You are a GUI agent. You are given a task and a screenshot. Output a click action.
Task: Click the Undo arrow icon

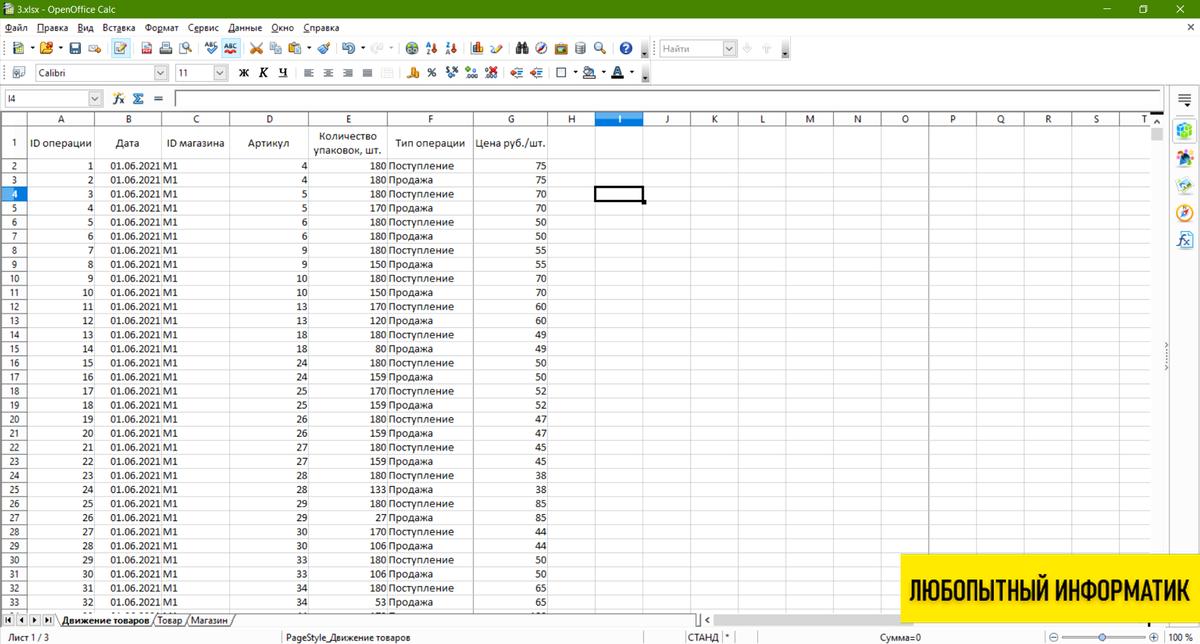click(x=348, y=48)
